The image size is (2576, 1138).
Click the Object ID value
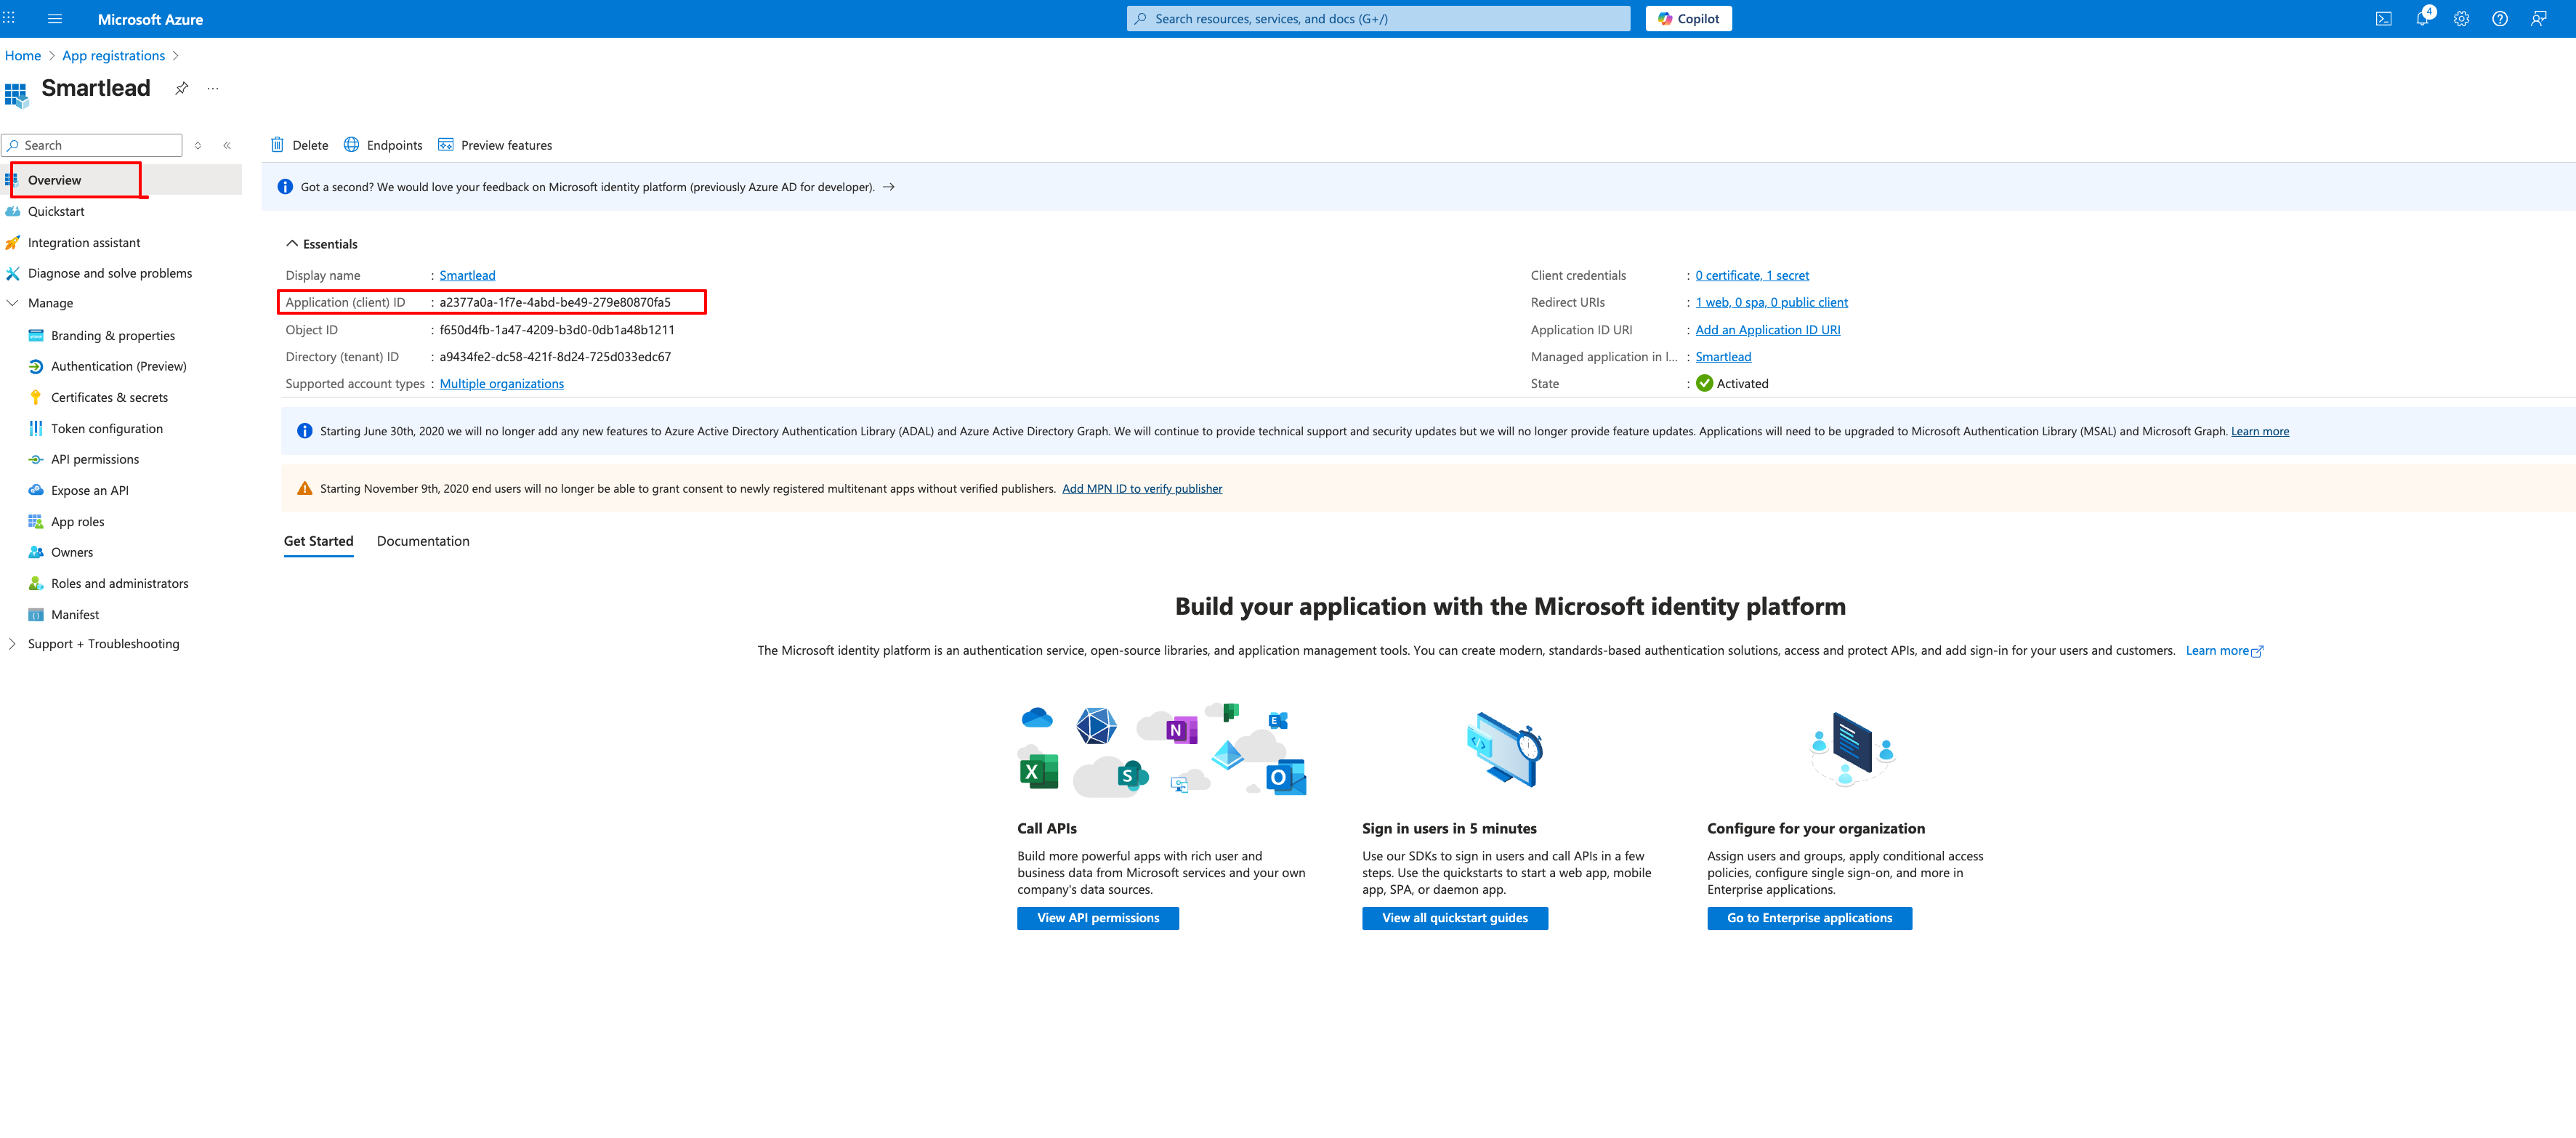(x=557, y=330)
